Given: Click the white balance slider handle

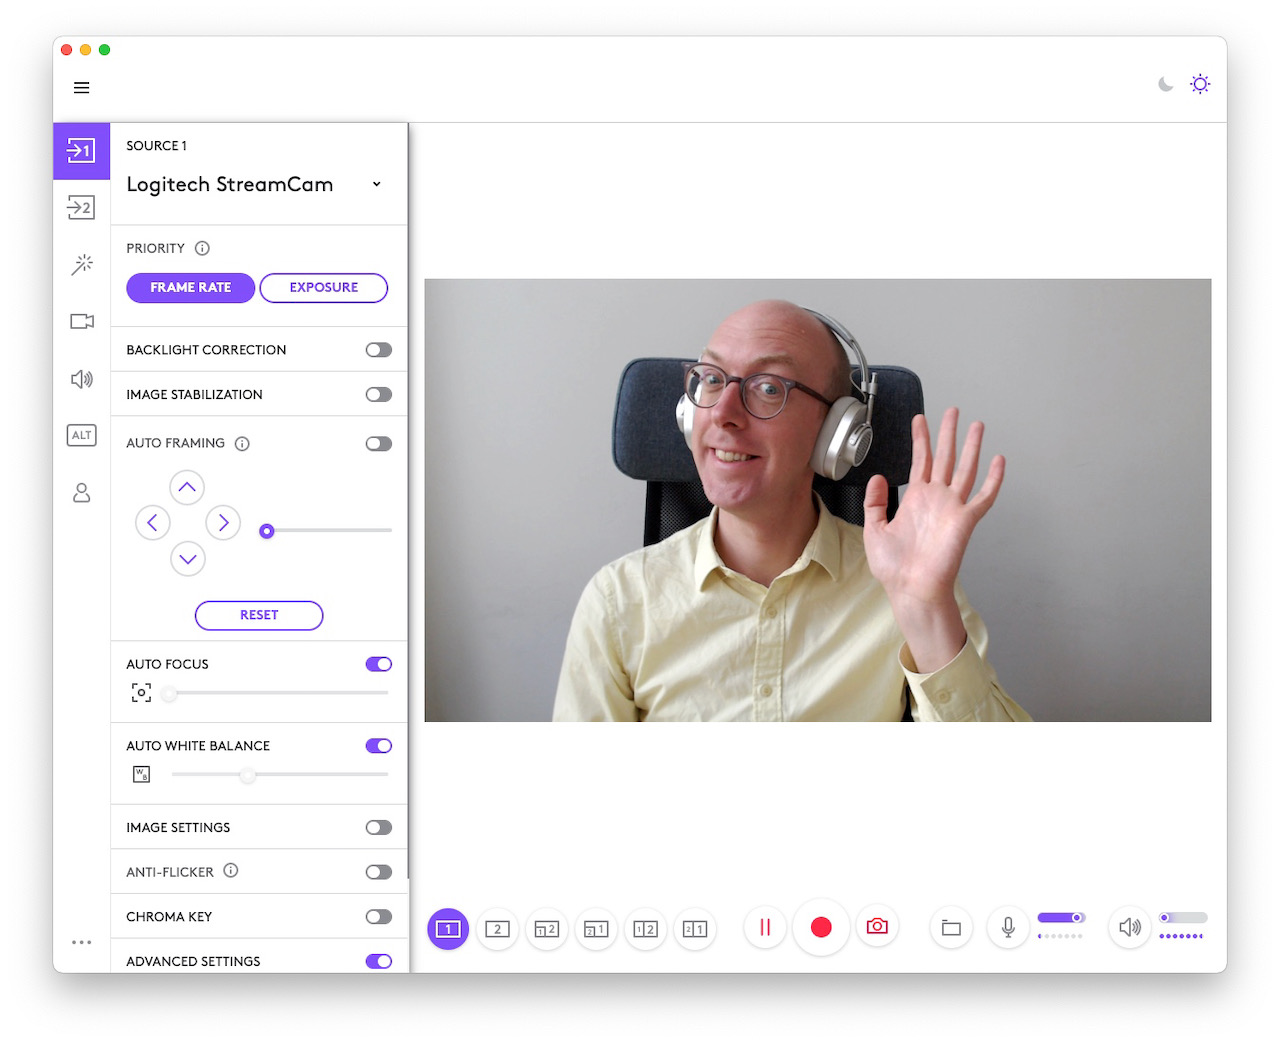Looking at the screenshot, I should point(248,775).
